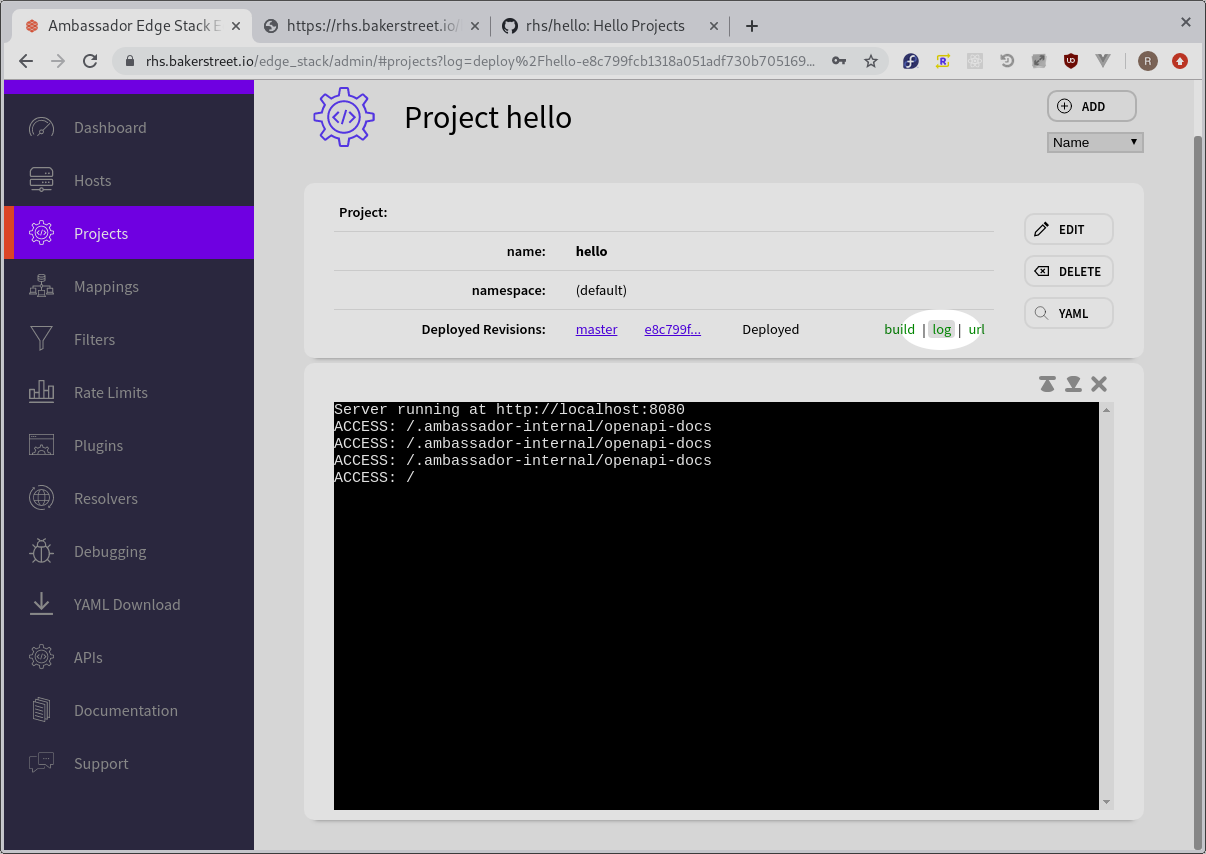
Task: Go back in browser history
Action: [26, 61]
